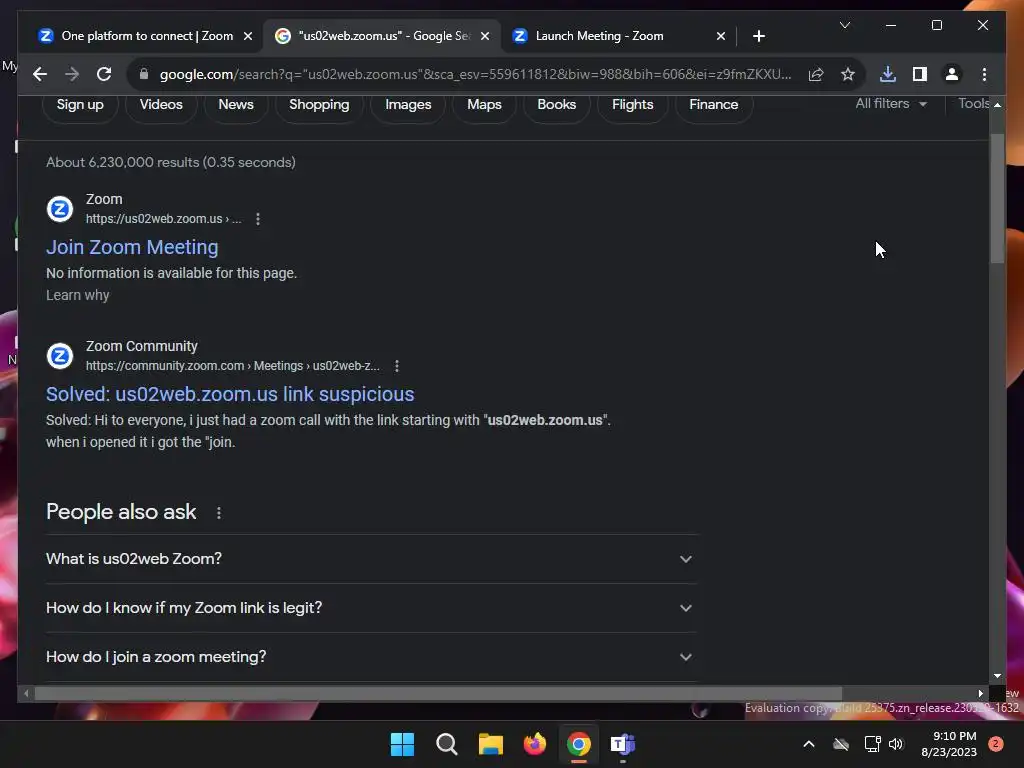Open the Chrome downloads icon
The image size is (1024, 768).
(888, 74)
